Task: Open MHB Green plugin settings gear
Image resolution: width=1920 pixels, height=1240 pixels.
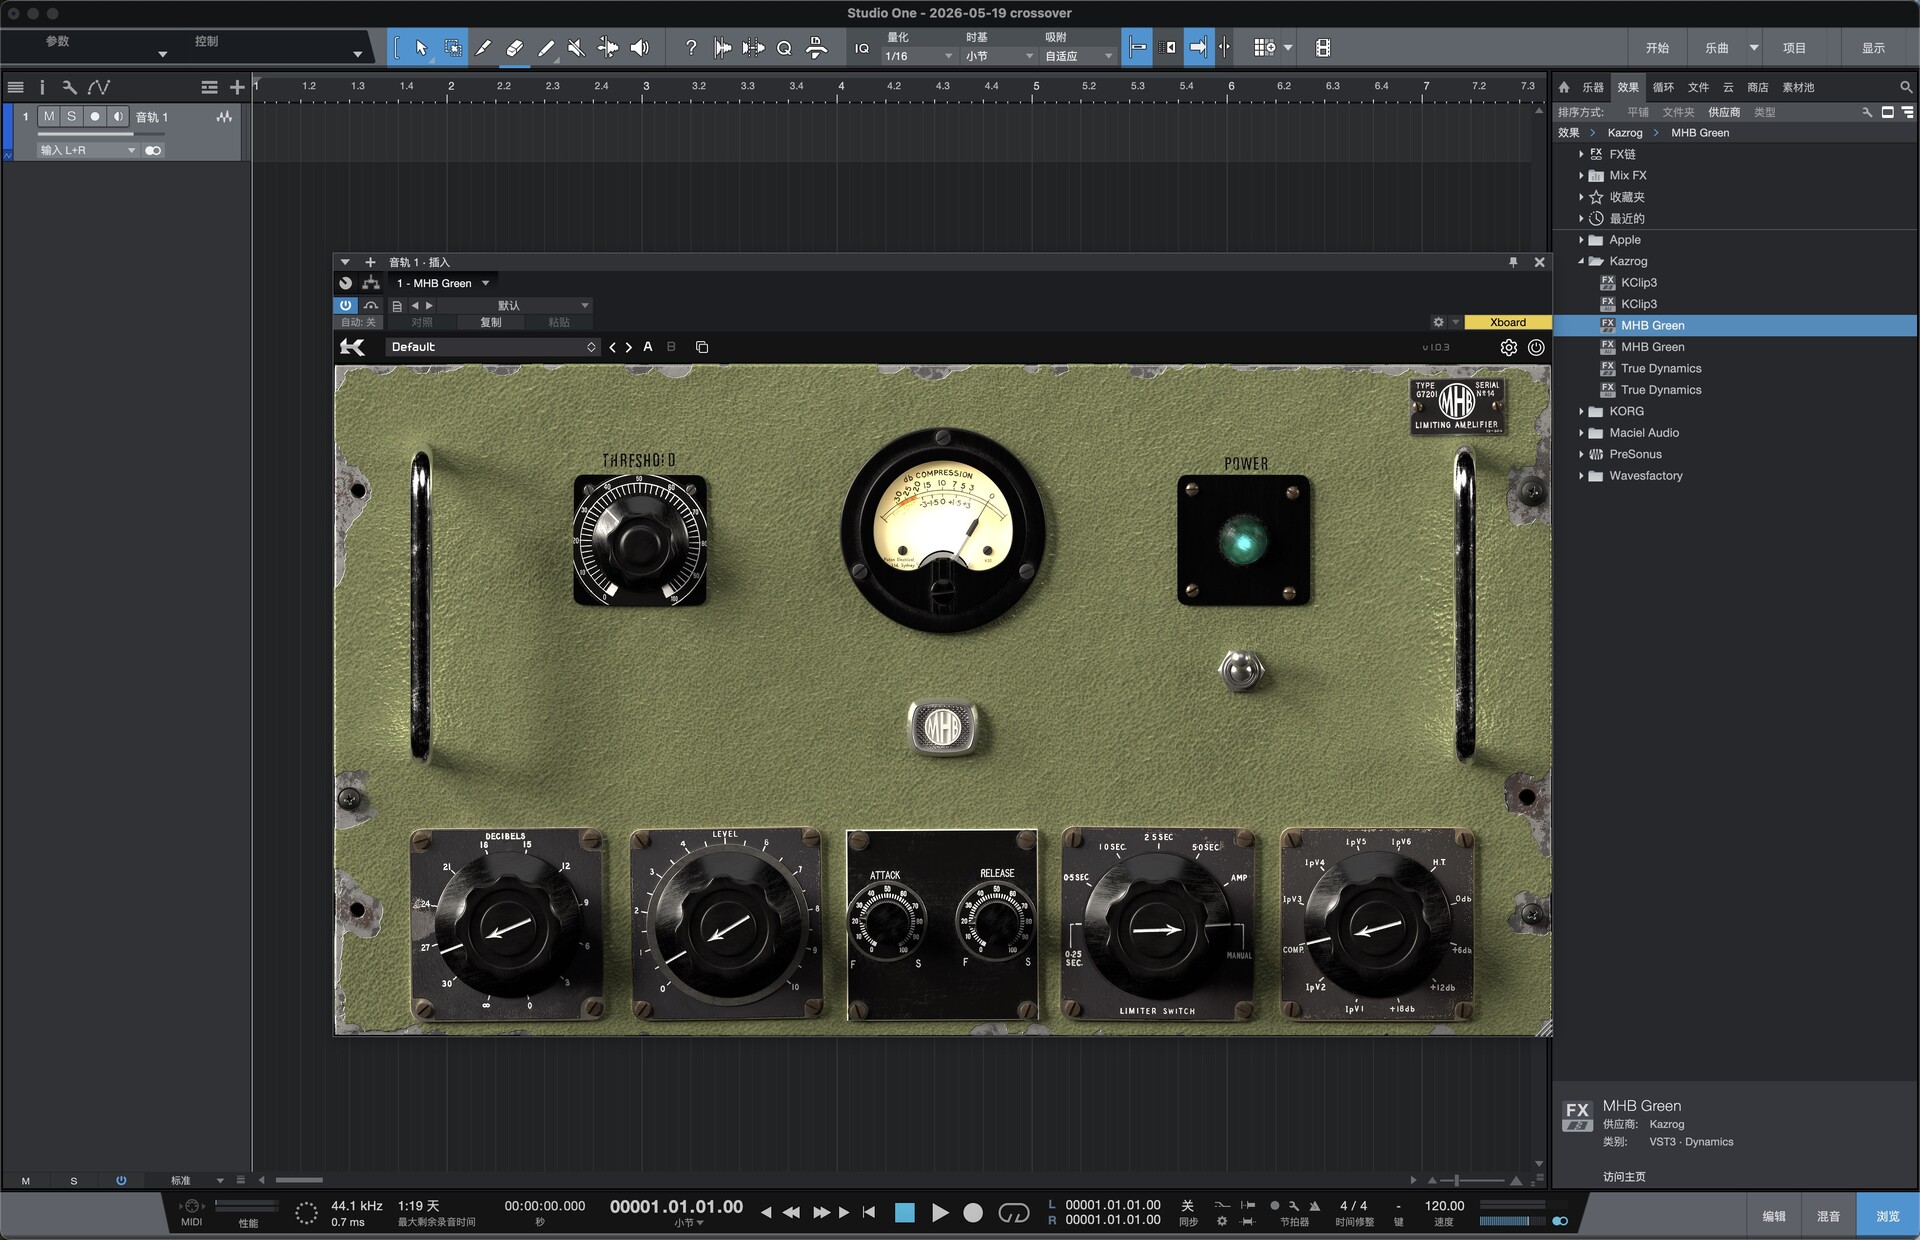Action: 1508,347
